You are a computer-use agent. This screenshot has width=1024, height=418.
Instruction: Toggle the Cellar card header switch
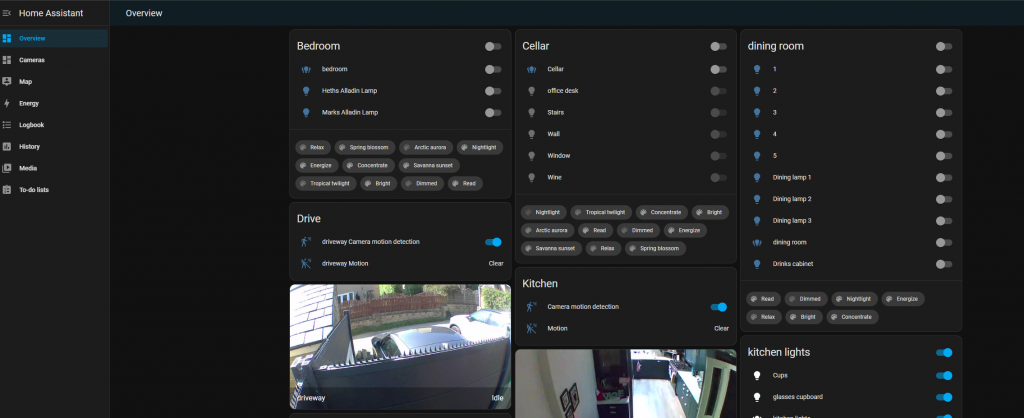718,46
